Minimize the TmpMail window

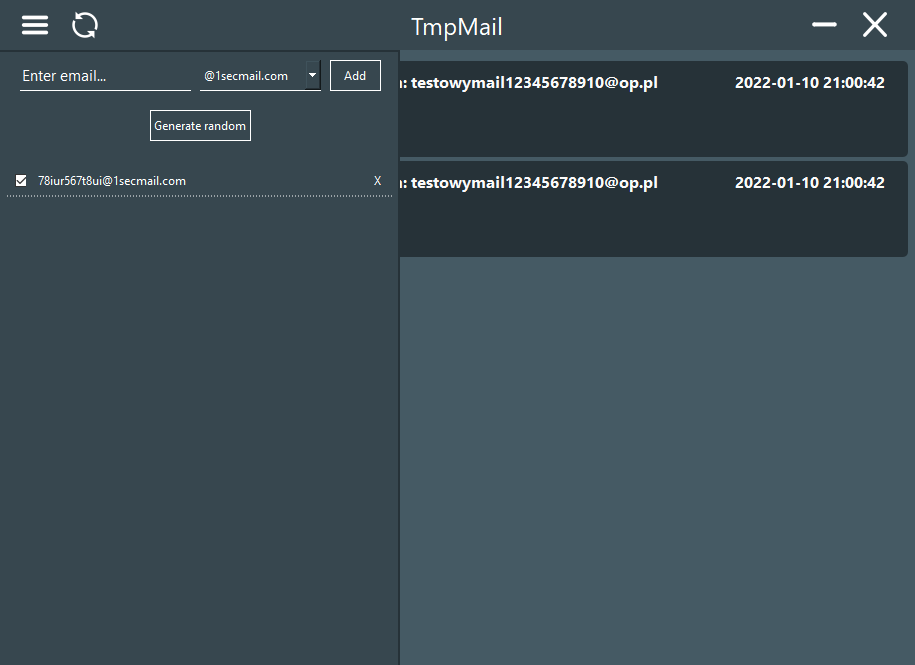[824, 25]
